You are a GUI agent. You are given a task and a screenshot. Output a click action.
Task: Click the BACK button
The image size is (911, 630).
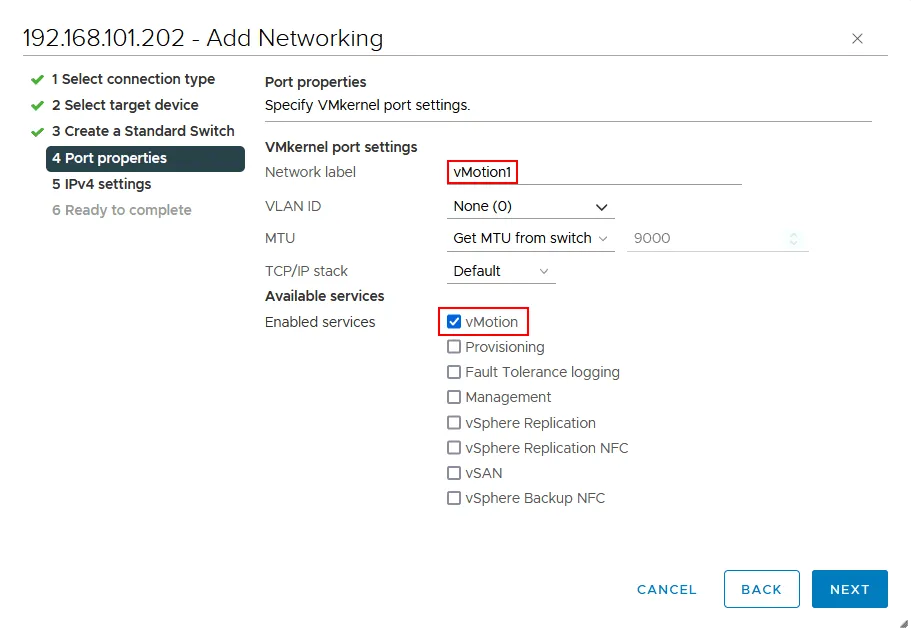pos(761,589)
